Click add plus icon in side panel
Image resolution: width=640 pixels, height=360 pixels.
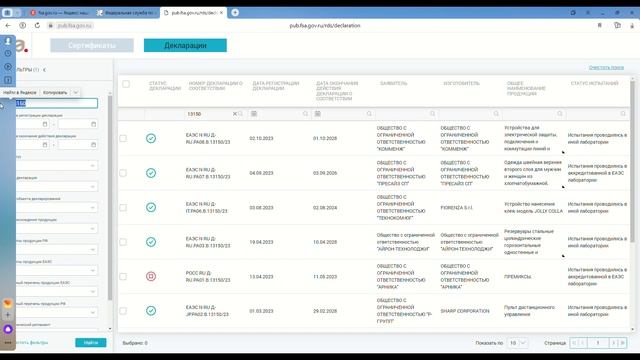point(8,315)
